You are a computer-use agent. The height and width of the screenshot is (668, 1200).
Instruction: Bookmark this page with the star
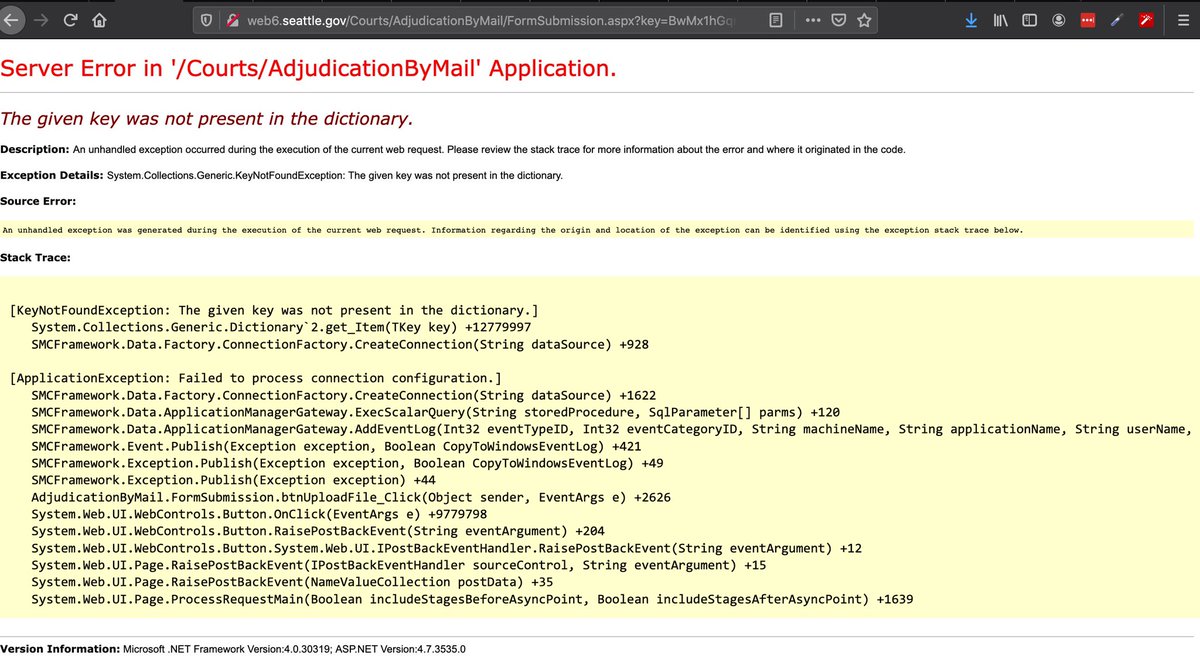click(x=864, y=20)
